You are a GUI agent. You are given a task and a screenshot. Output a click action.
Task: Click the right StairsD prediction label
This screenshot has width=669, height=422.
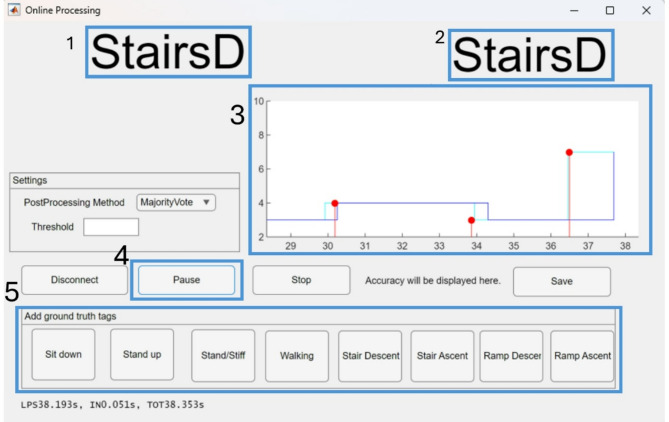coord(531,55)
